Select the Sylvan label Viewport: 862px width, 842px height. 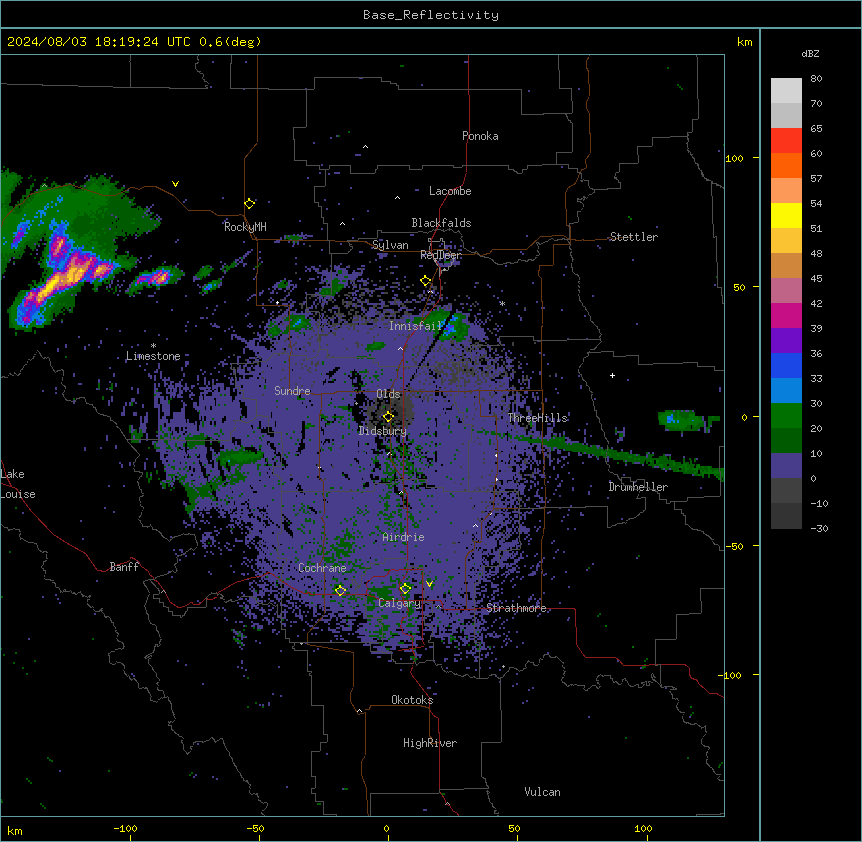(390, 245)
